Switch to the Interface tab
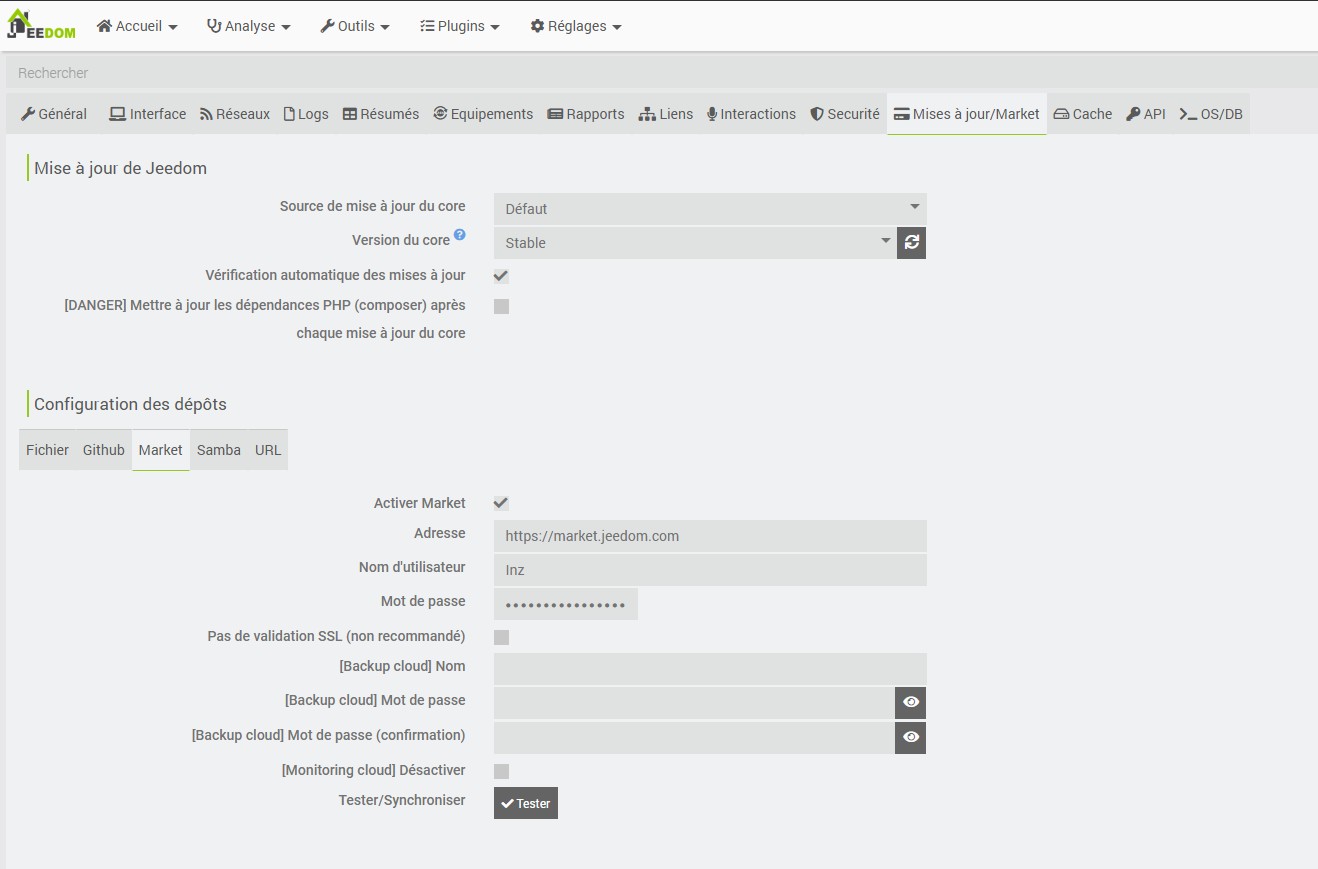This screenshot has width=1318, height=869. tap(148, 114)
